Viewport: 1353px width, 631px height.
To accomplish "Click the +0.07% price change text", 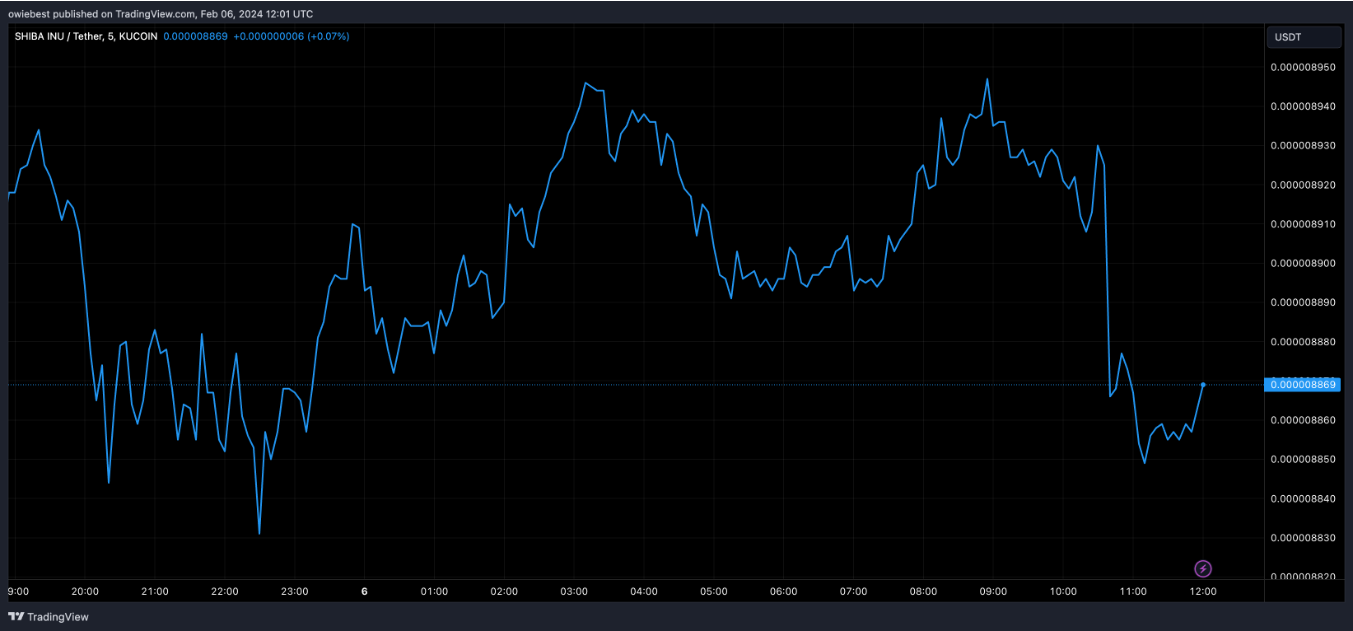I will tap(328, 36).
